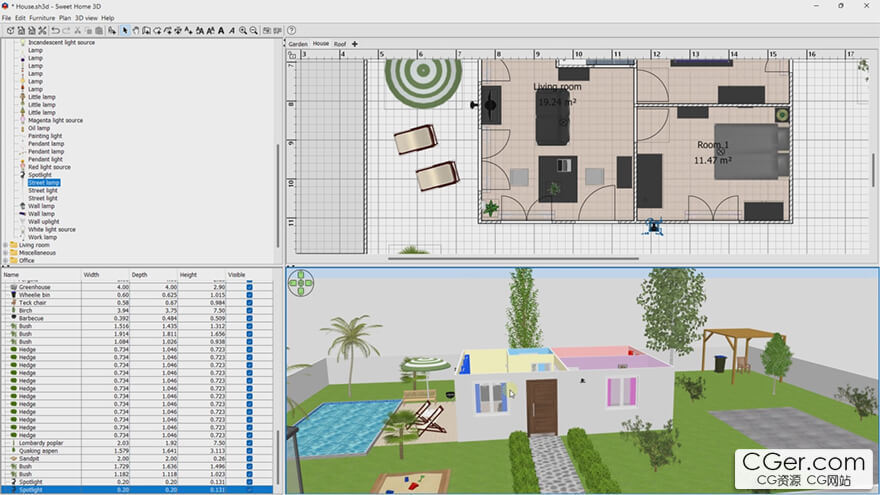The width and height of the screenshot is (880, 495).
Task: Select Work lamp in the catalog tree
Action: coord(42,237)
